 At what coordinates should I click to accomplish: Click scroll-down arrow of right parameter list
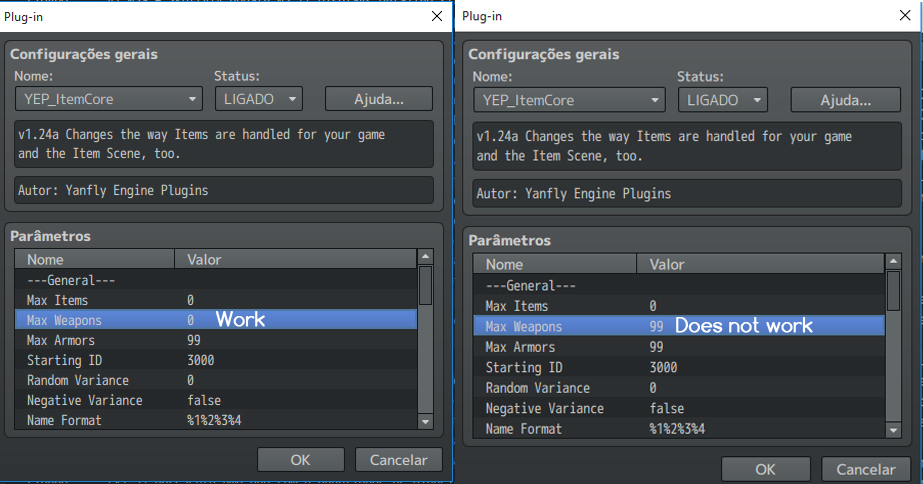(893, 430)
